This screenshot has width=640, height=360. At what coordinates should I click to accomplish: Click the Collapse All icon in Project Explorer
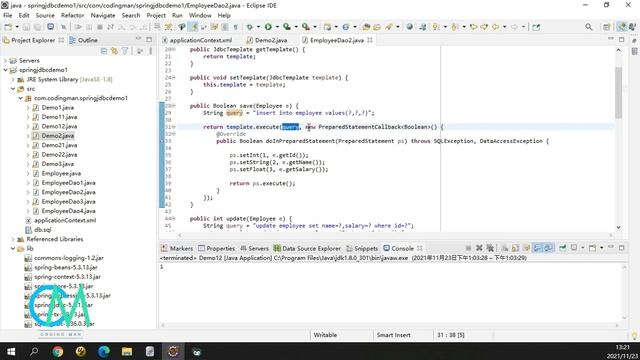point(104,51)
